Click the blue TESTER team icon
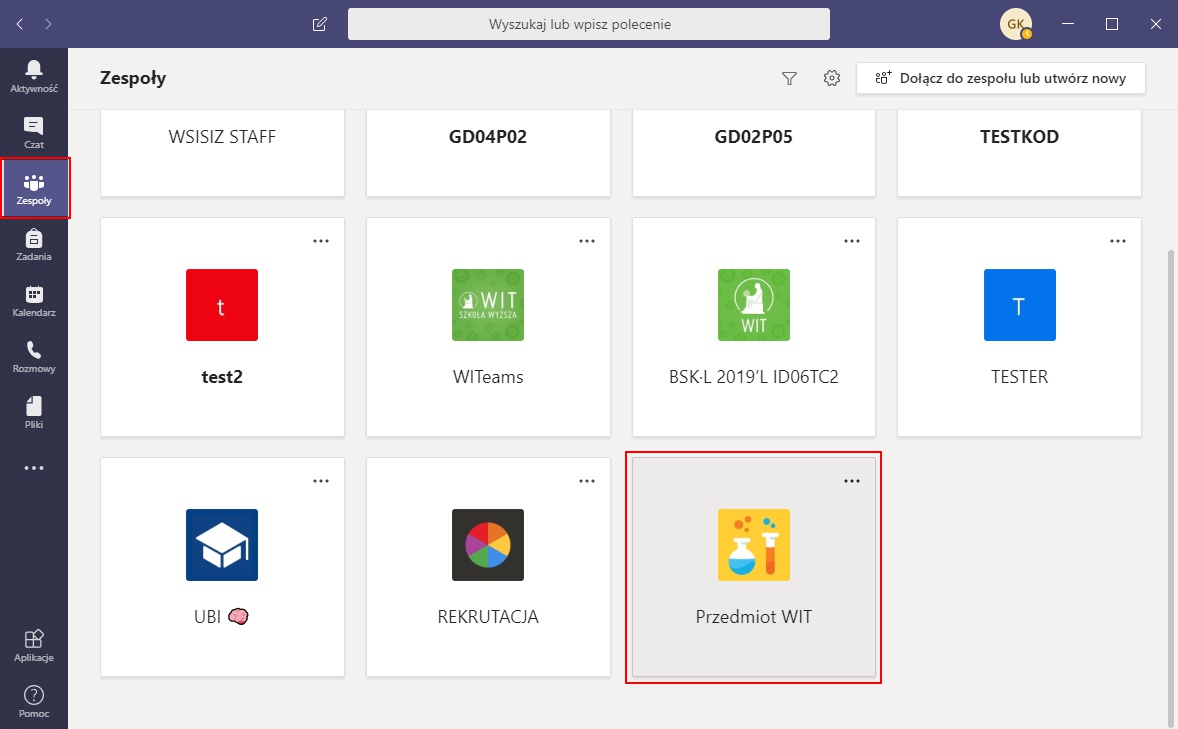1178x729 pixels. point(1019,305)
